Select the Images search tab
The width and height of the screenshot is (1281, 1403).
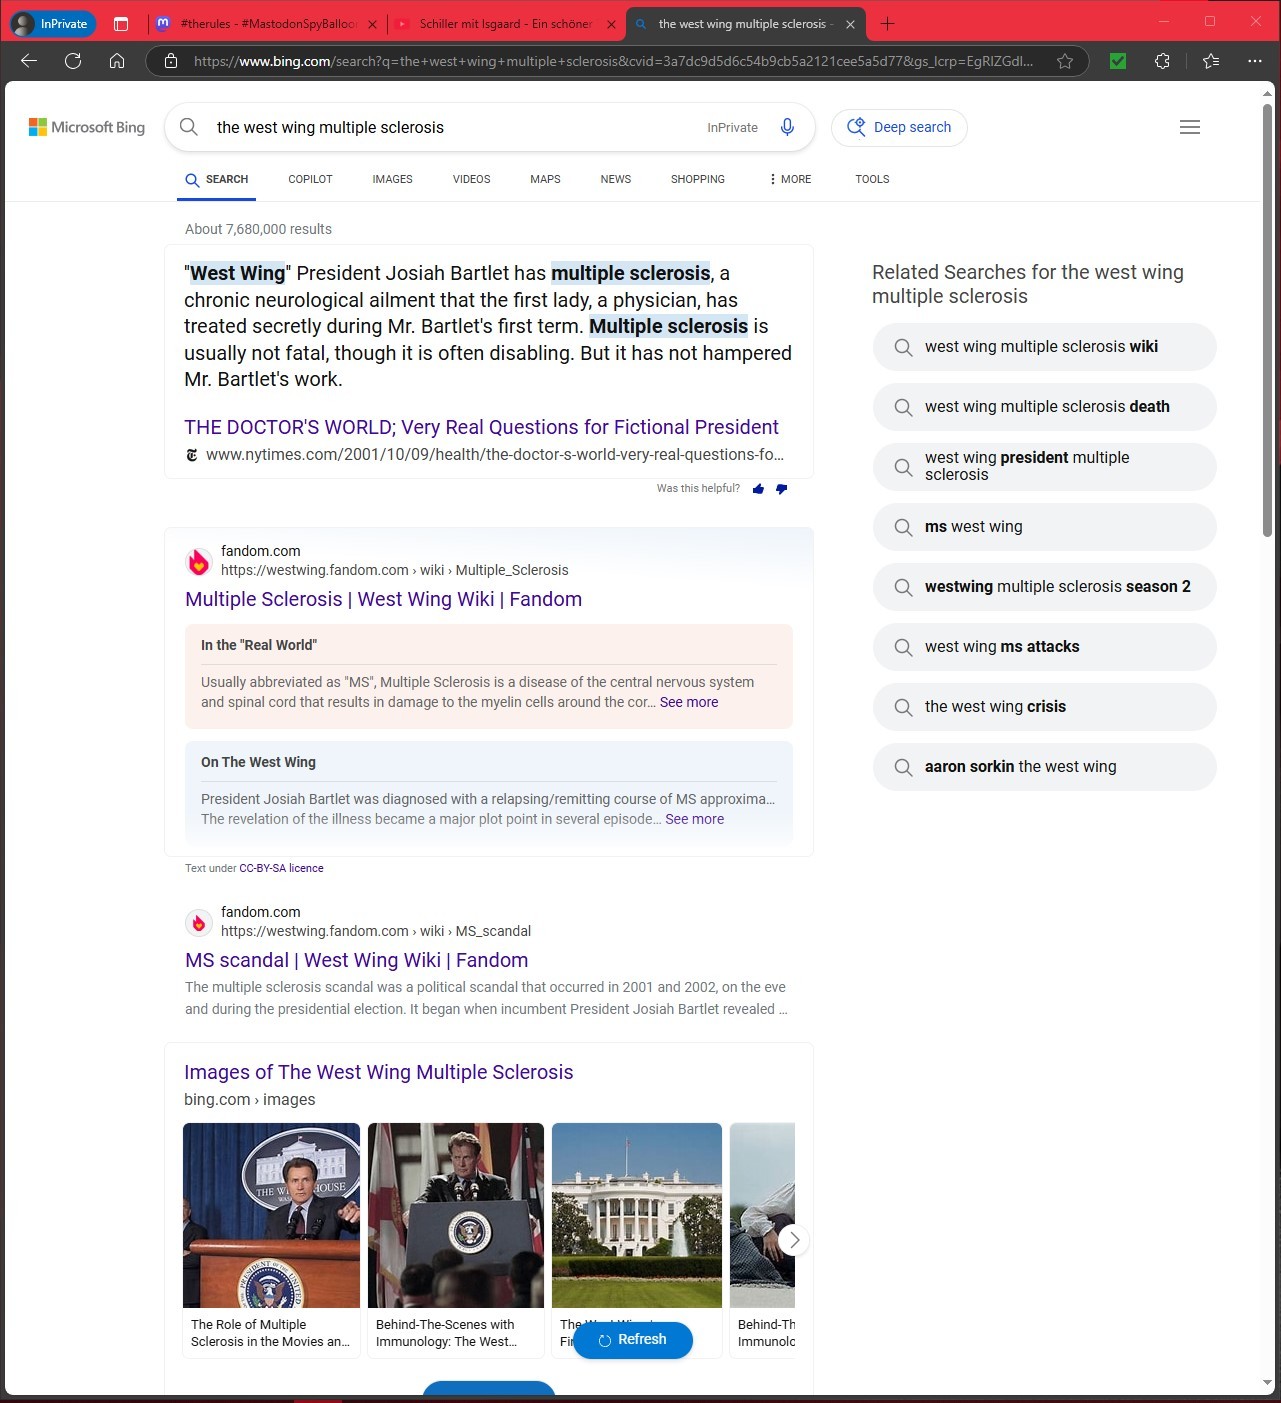[392, 179]
